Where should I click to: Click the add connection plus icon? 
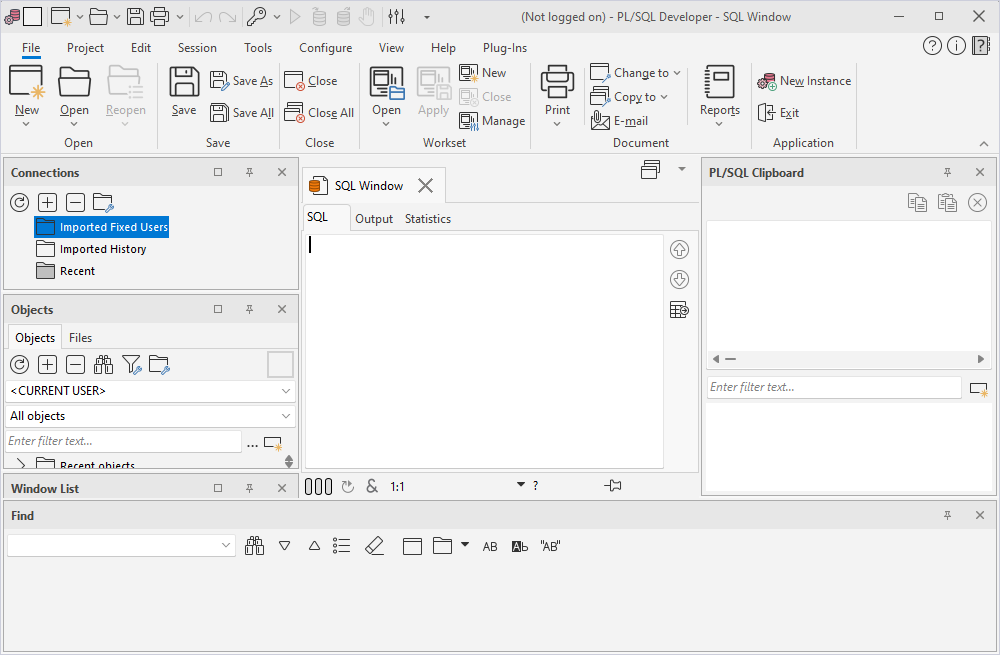pyautogui.click(x=48, y=203)
